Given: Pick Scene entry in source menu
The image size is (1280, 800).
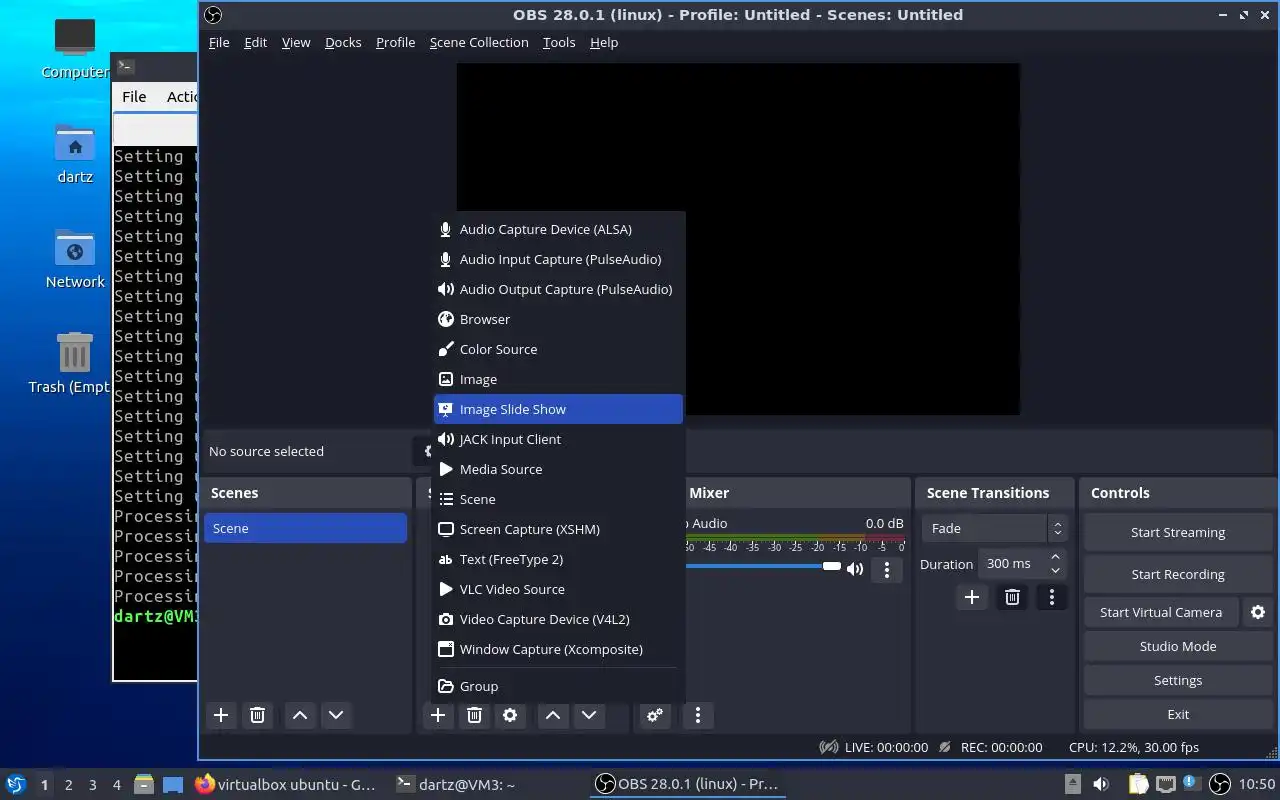Looking at the screenshot, I should [558, 499].
